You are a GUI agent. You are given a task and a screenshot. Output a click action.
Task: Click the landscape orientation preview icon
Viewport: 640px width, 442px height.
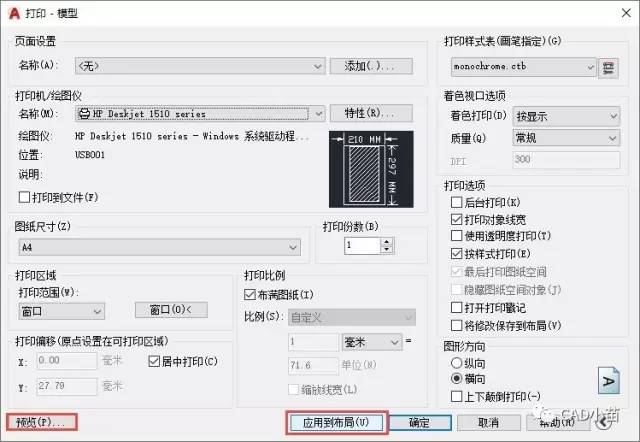click(x=609, y=381)
